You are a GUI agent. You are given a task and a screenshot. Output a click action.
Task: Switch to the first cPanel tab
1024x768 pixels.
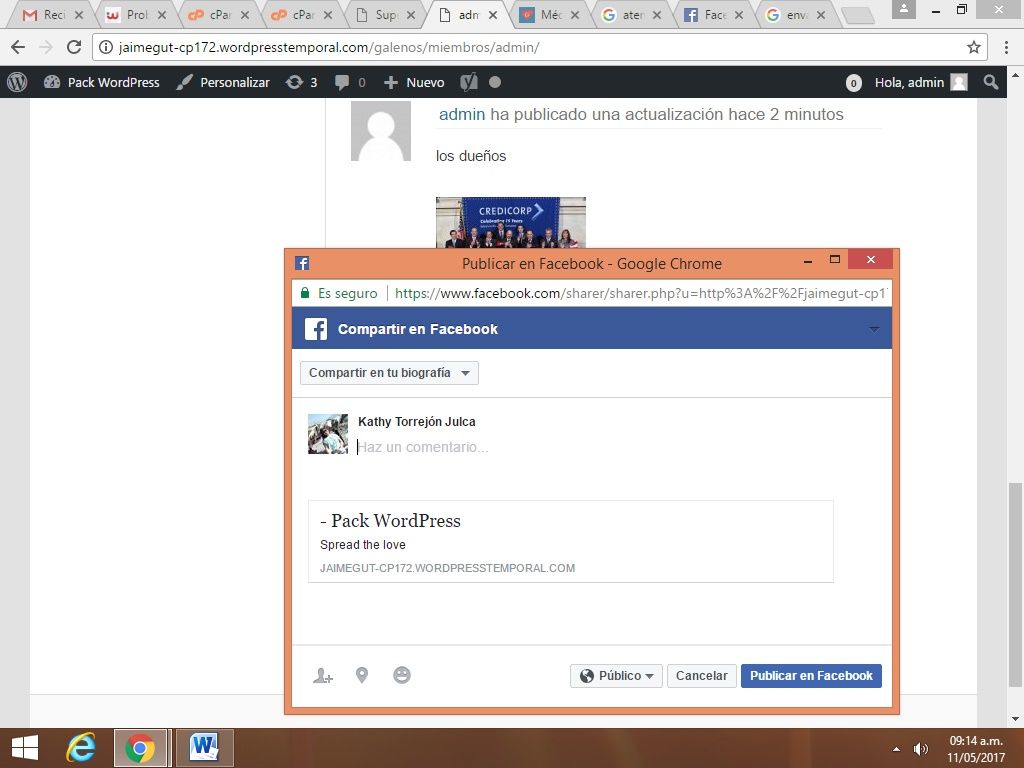point(218,14)
